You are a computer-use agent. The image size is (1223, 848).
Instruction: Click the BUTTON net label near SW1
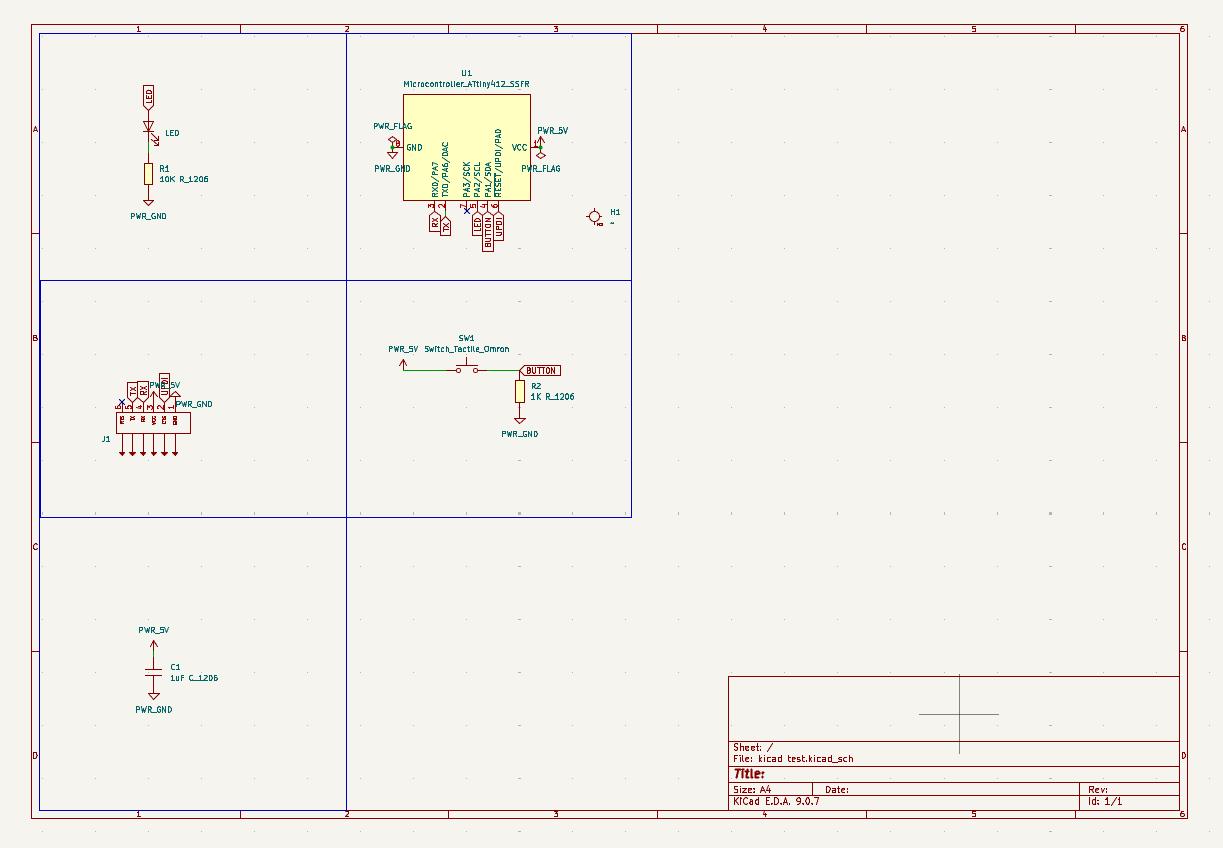pyautogui.click(x=540, y=369)
